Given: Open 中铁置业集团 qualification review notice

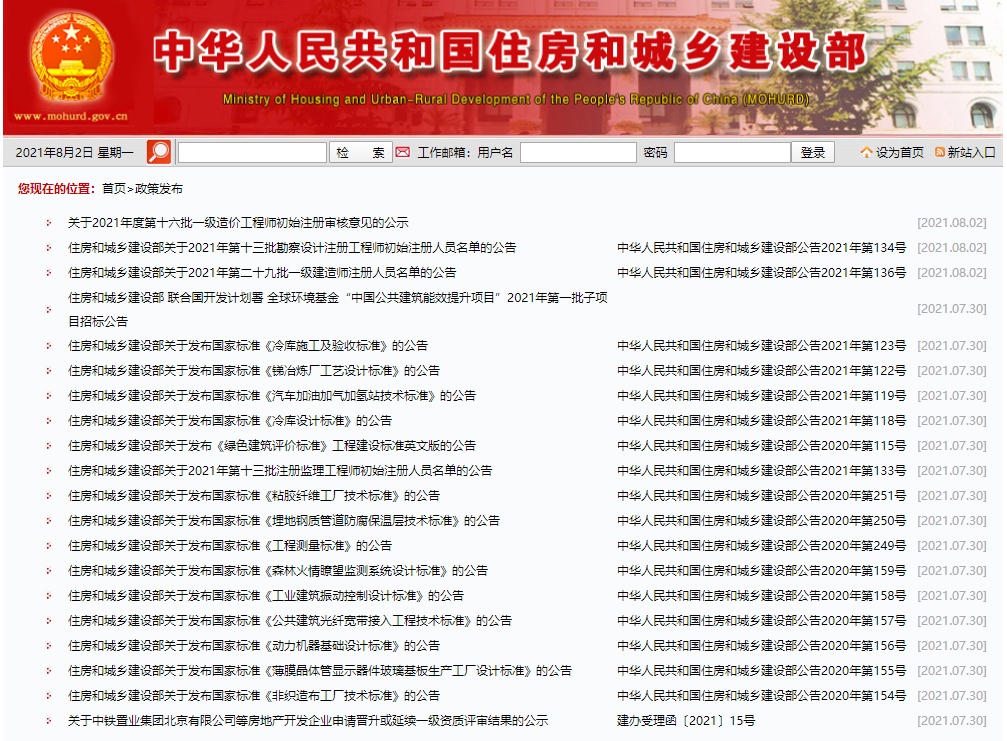Looking at the screenshot, I should point(308,722).
